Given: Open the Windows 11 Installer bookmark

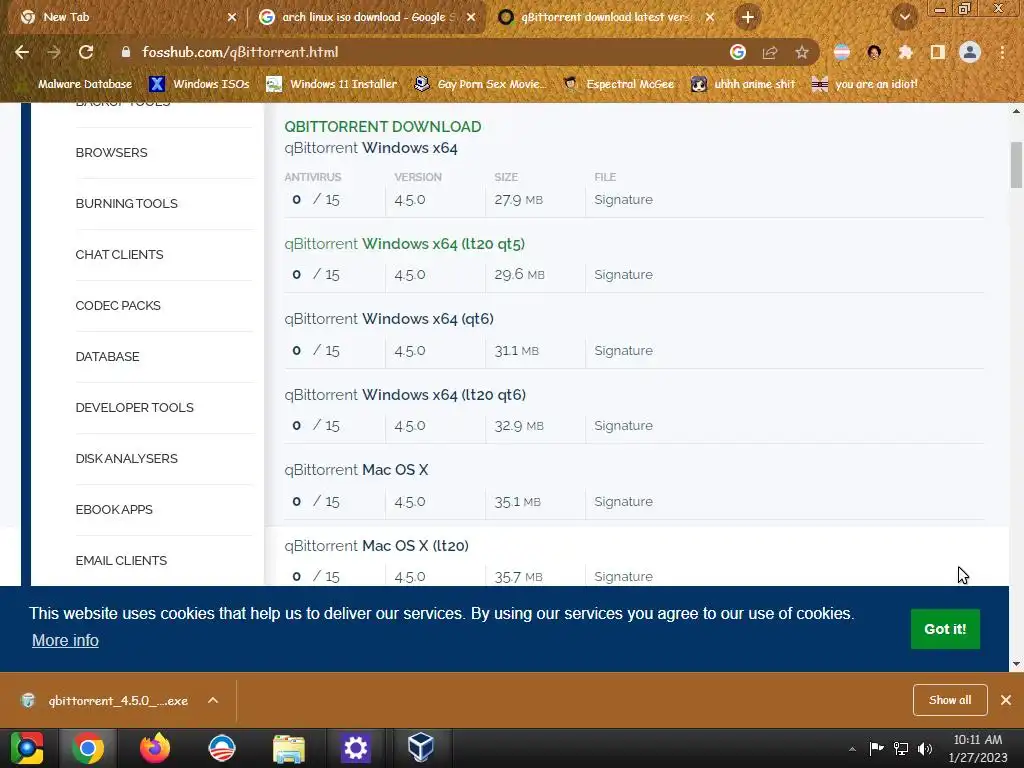Looking at the screenshot, I should pyautogui.click(x=332, y=84).
